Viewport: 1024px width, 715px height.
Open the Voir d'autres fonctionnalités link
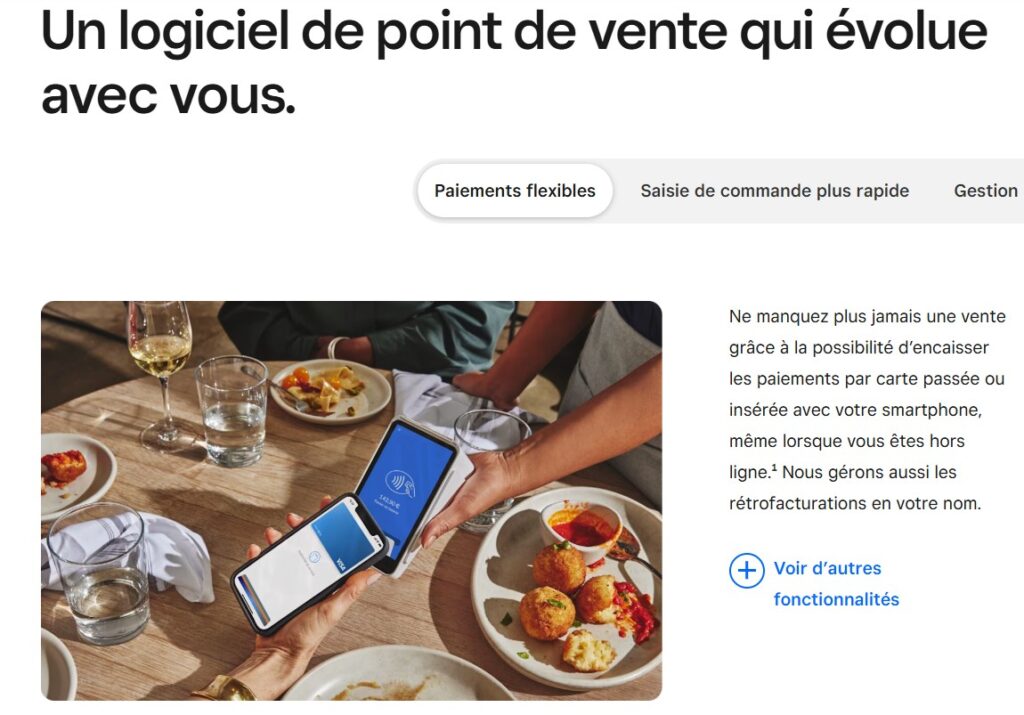pyautogui.click(x=836, y=584)
